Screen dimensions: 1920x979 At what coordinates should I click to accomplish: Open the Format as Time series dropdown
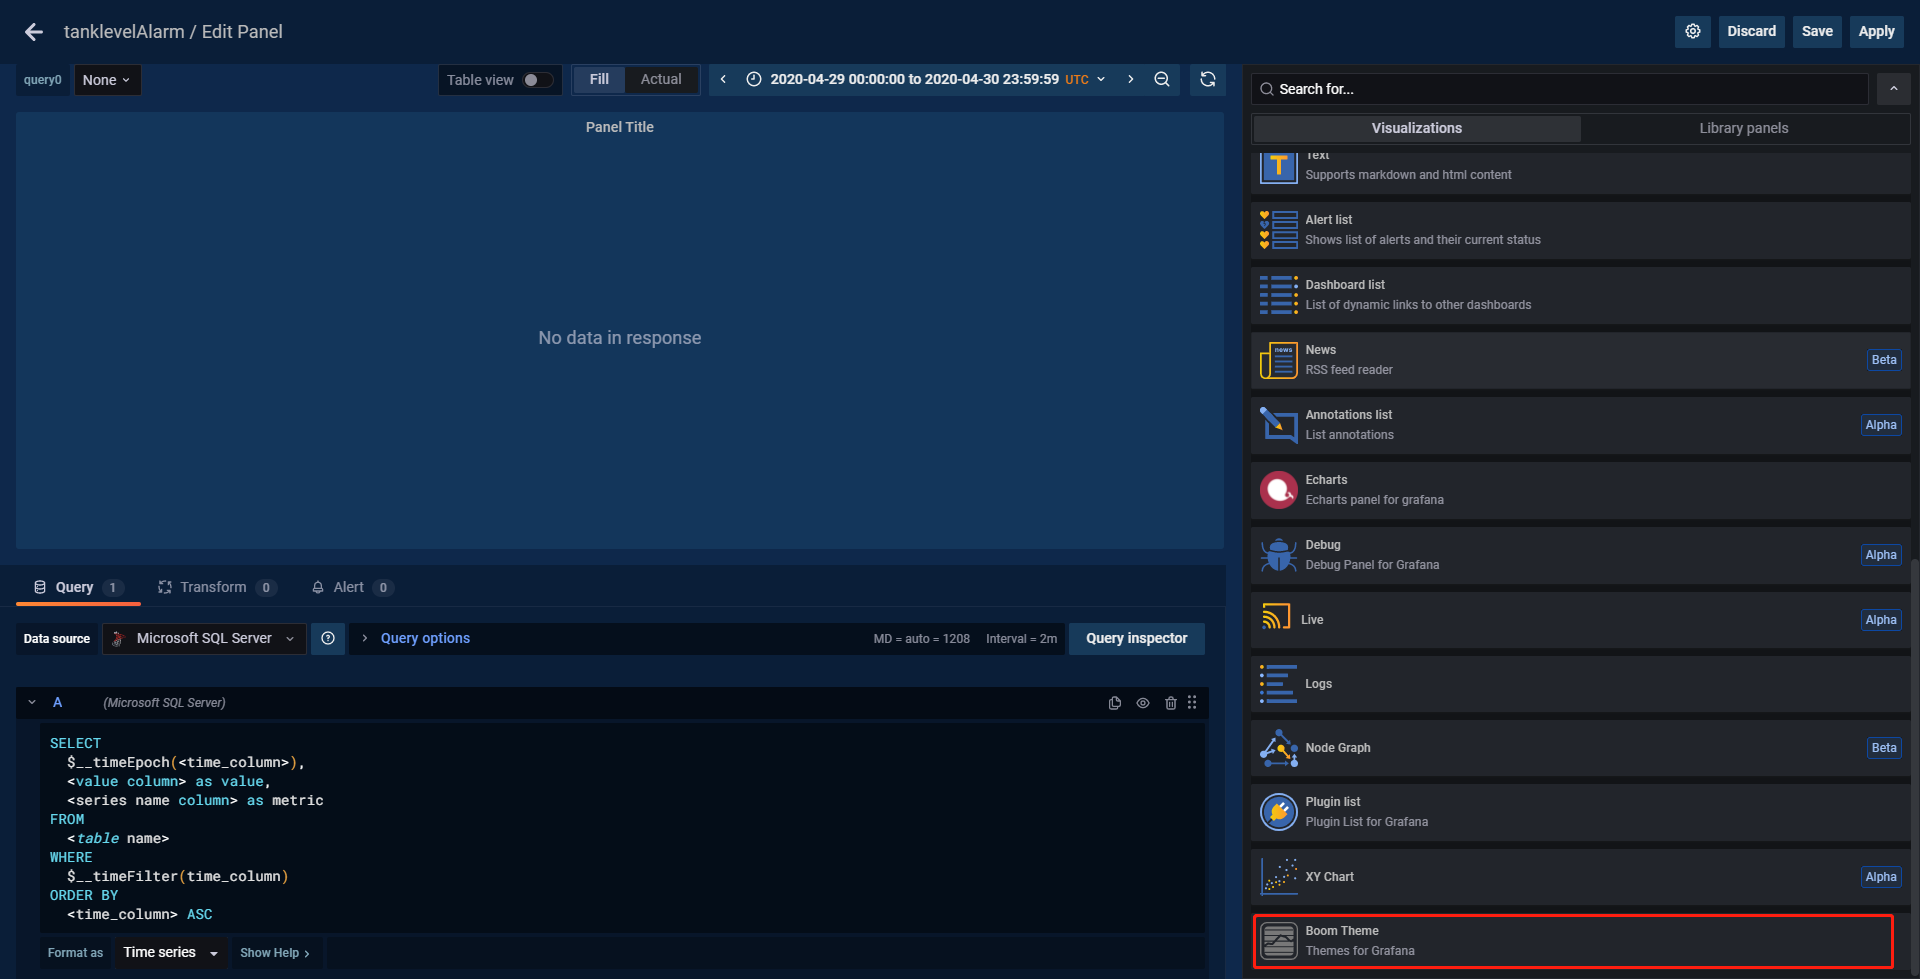169,952
